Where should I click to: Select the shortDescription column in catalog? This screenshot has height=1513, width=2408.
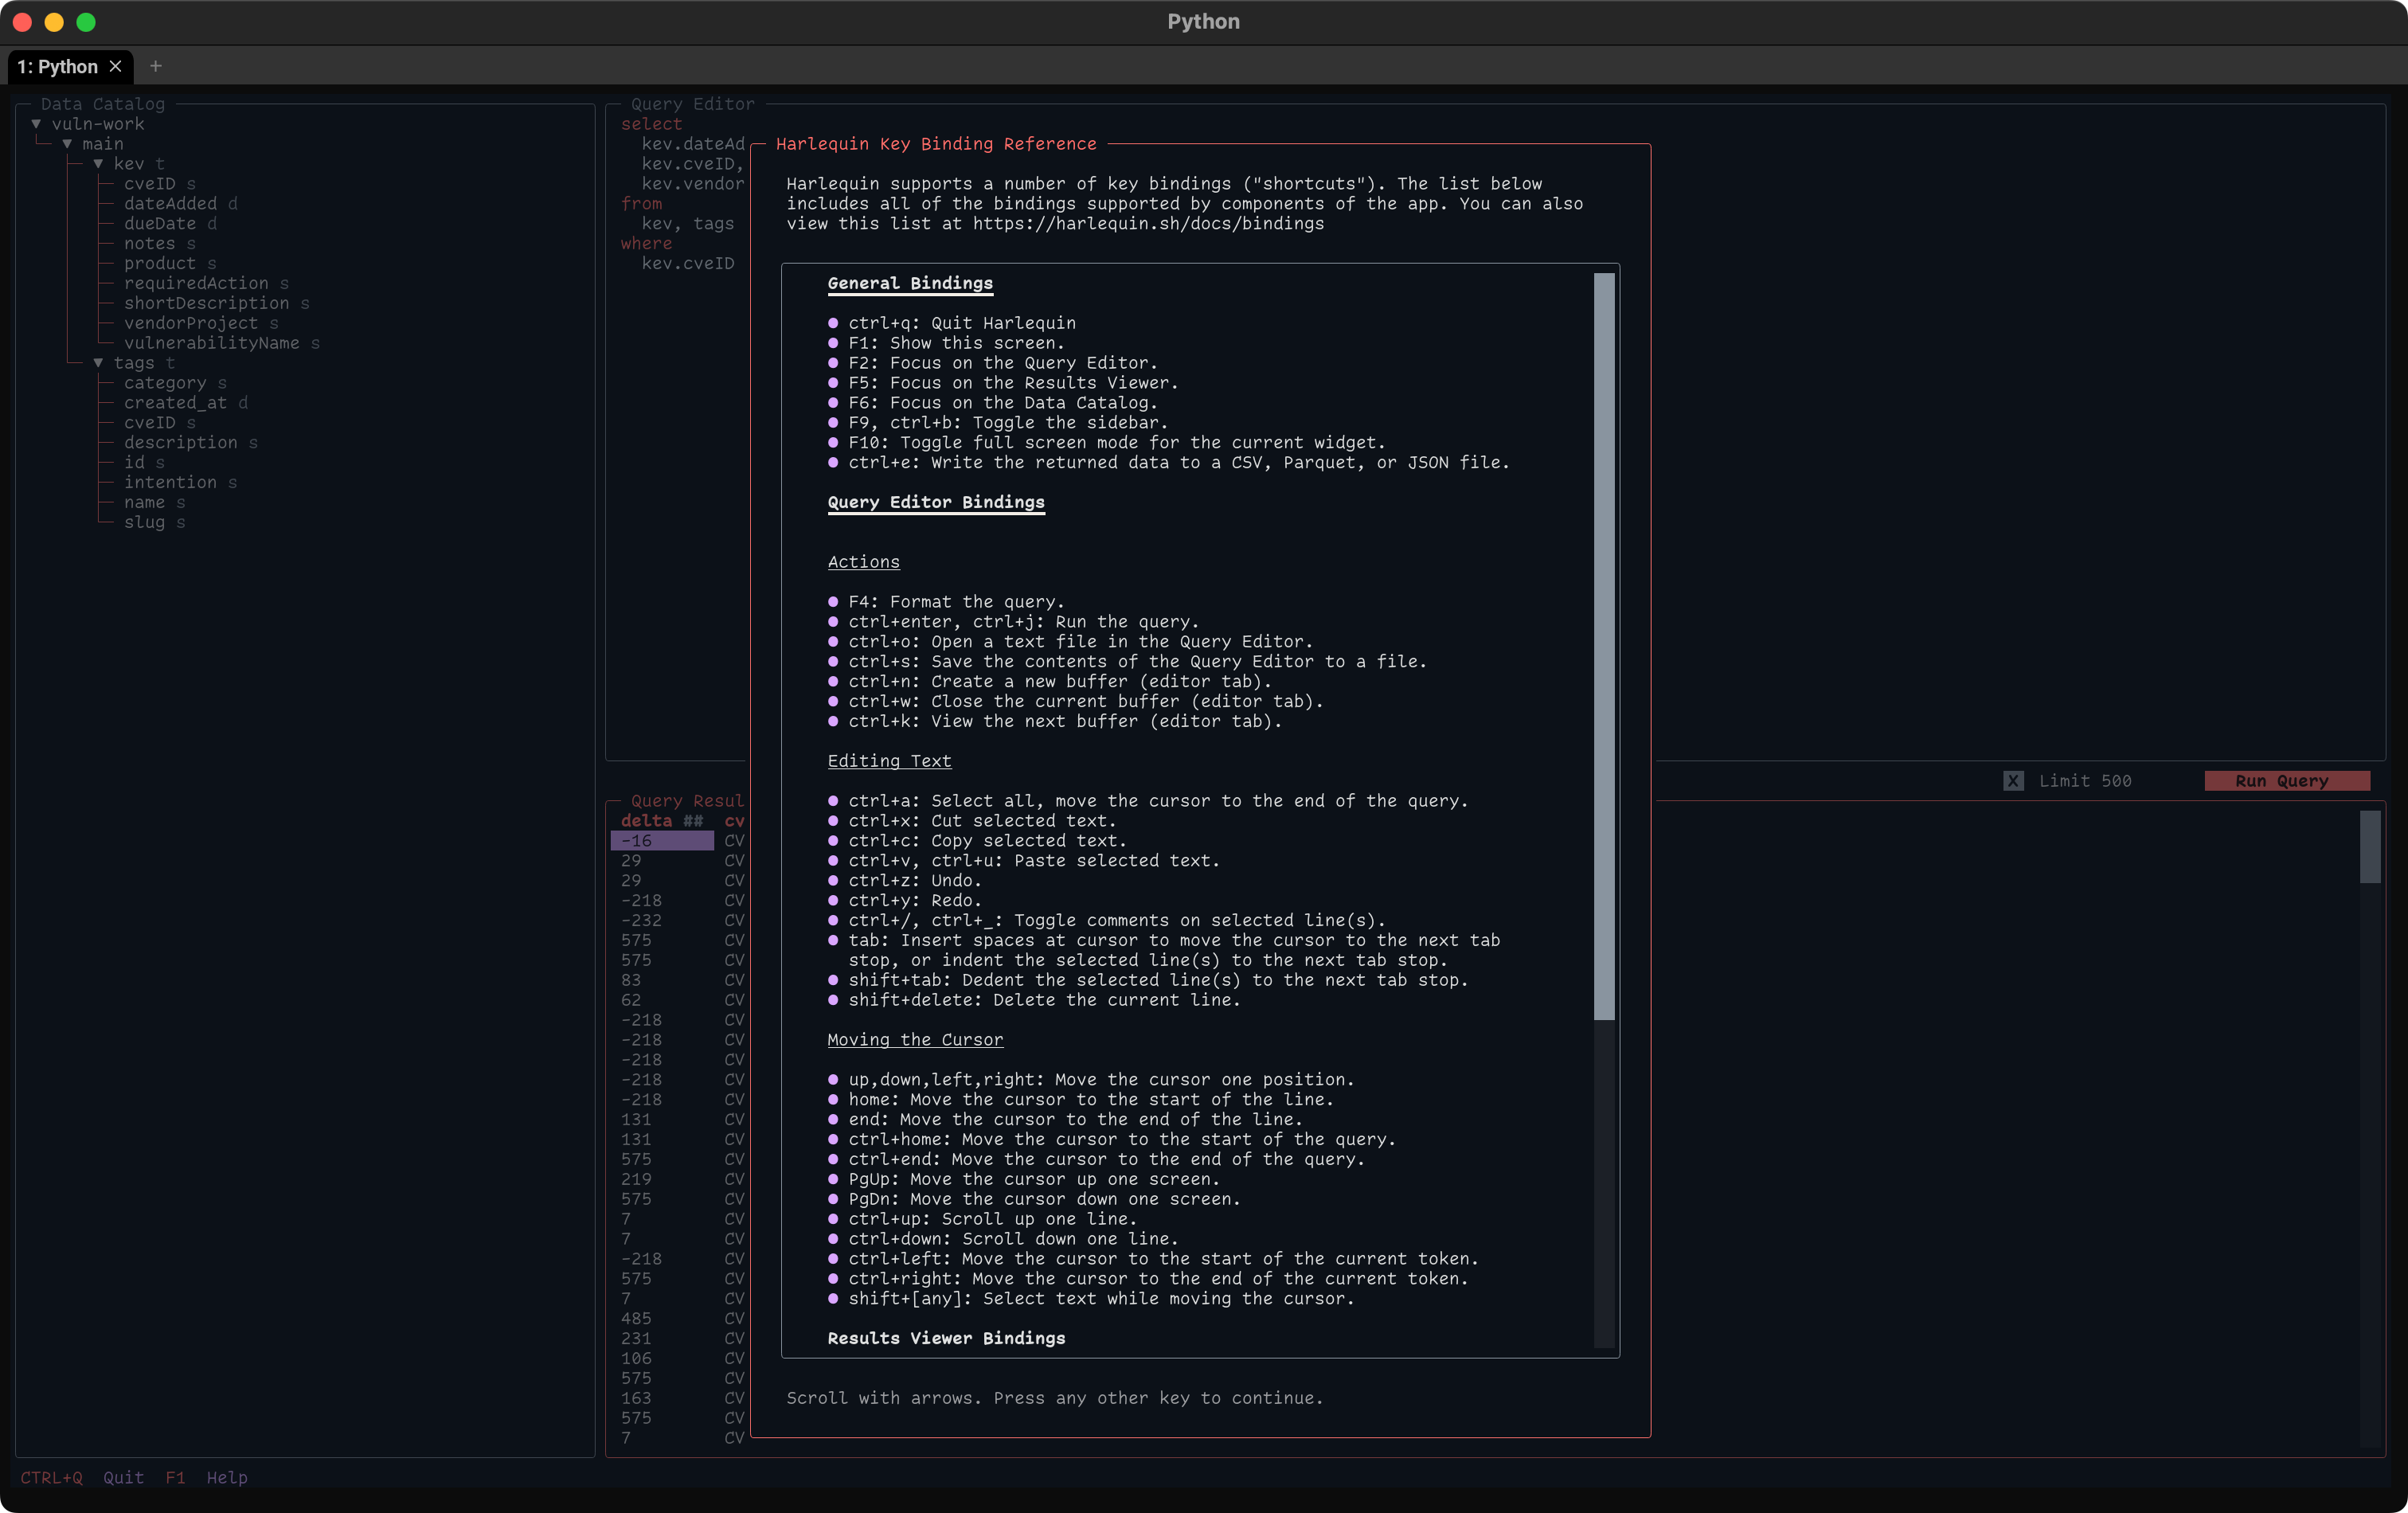(x=206, y=303)
